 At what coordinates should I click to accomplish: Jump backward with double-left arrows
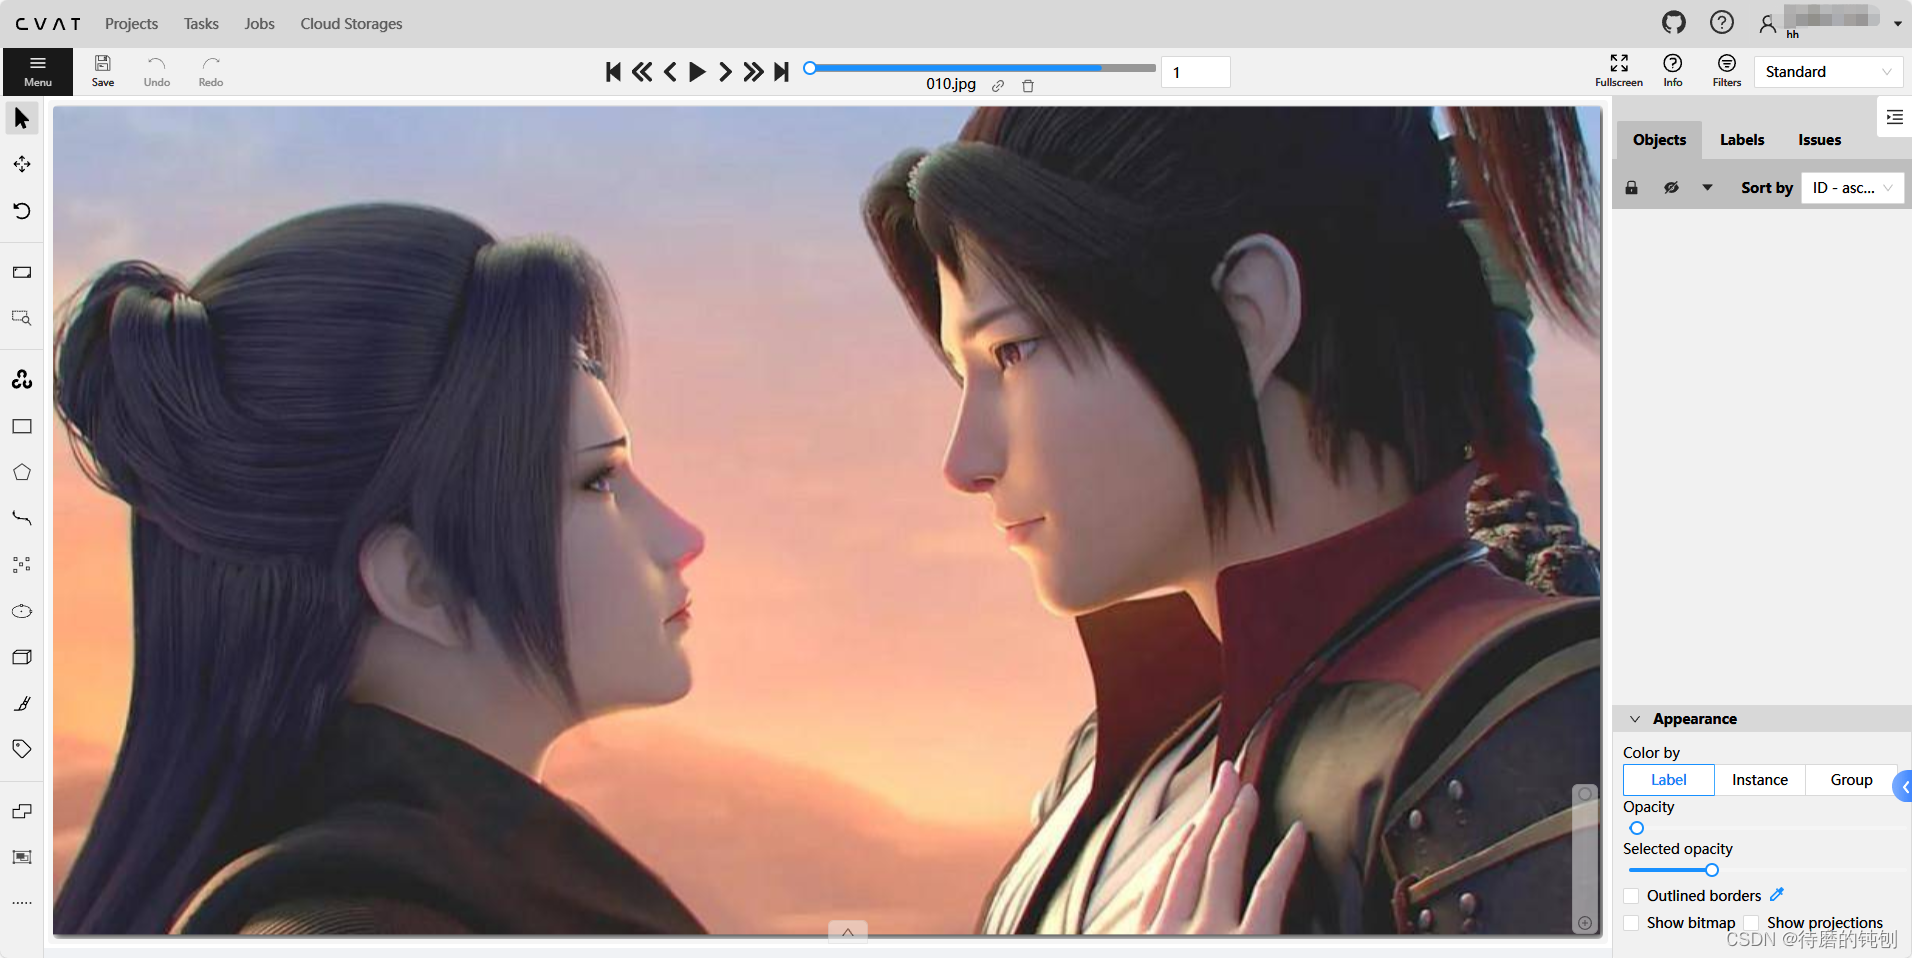click(x=642, y=72)
